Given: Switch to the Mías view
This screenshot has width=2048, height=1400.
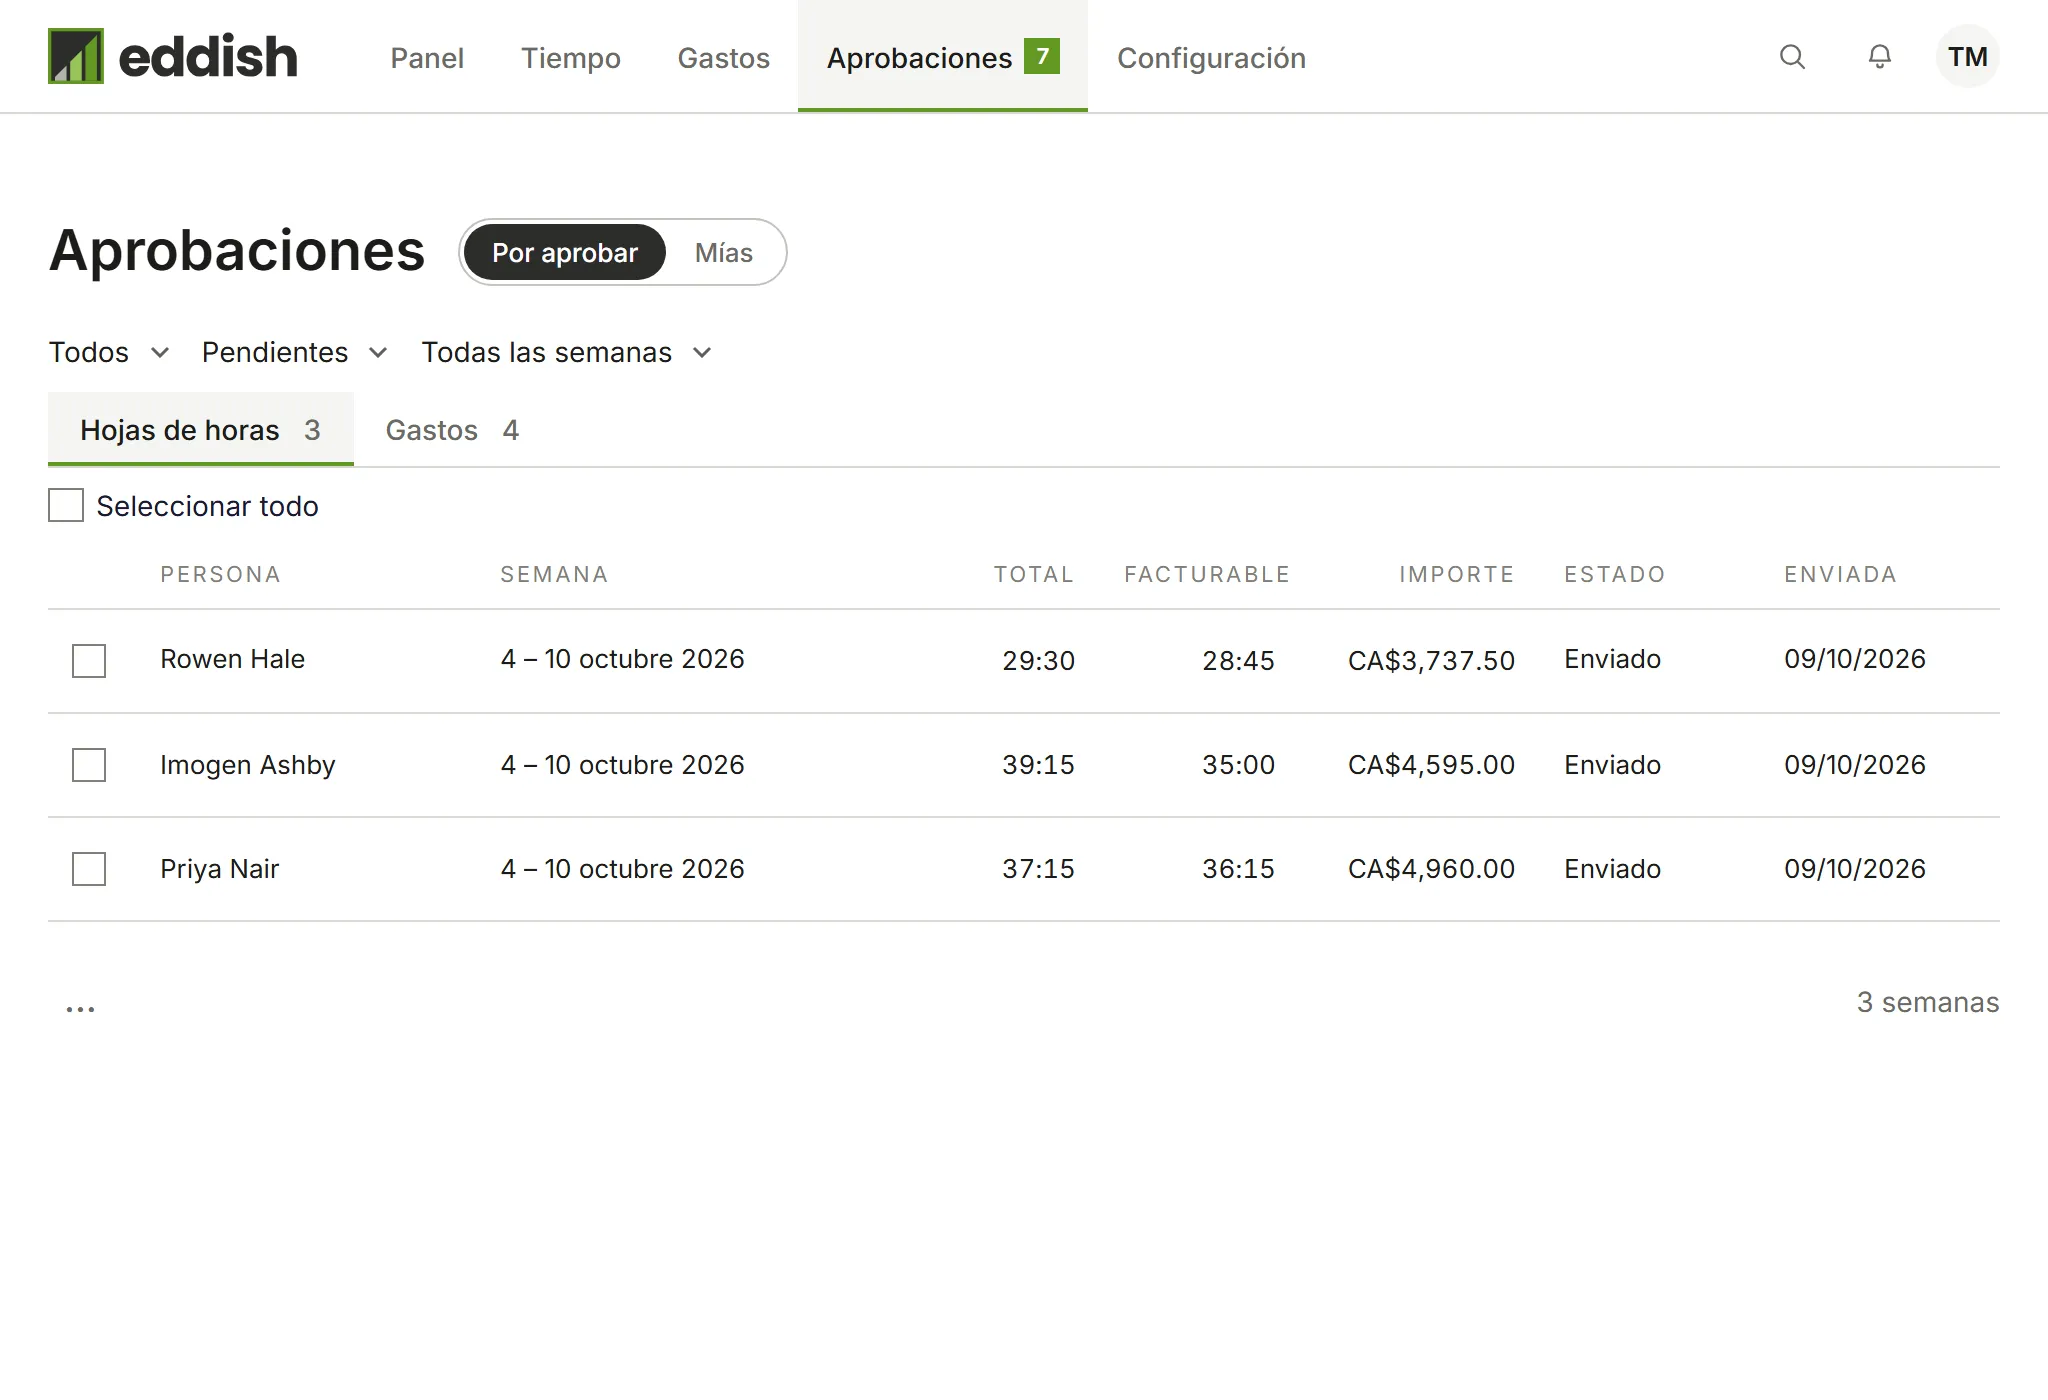Looking at the screenshot, I should pyautogui.click(x=724, y=252).
